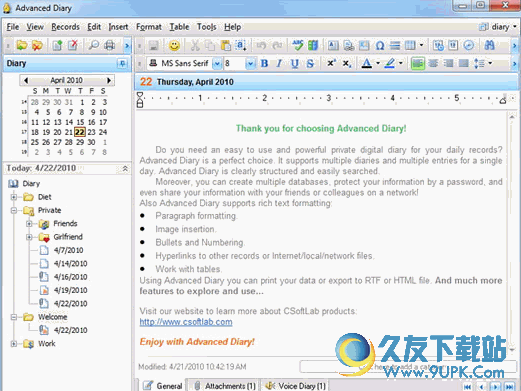The height and width of the screenshot is (391, 521).
Task: Click the magnifier search icon
Action: 94,45
